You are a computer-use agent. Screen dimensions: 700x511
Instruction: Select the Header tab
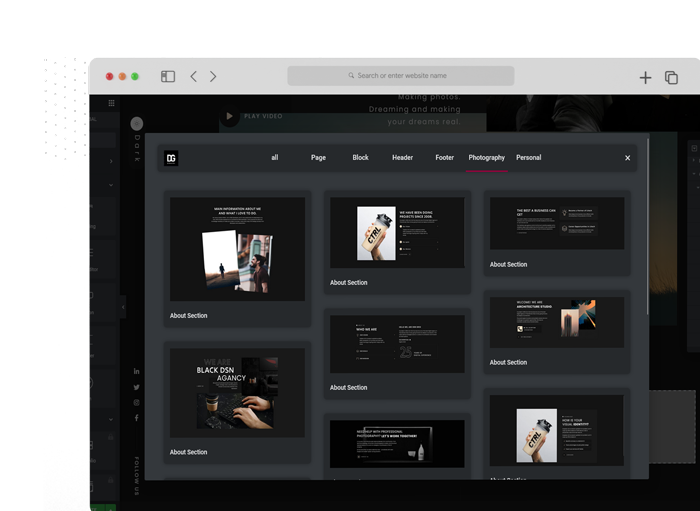pos(402,158)
